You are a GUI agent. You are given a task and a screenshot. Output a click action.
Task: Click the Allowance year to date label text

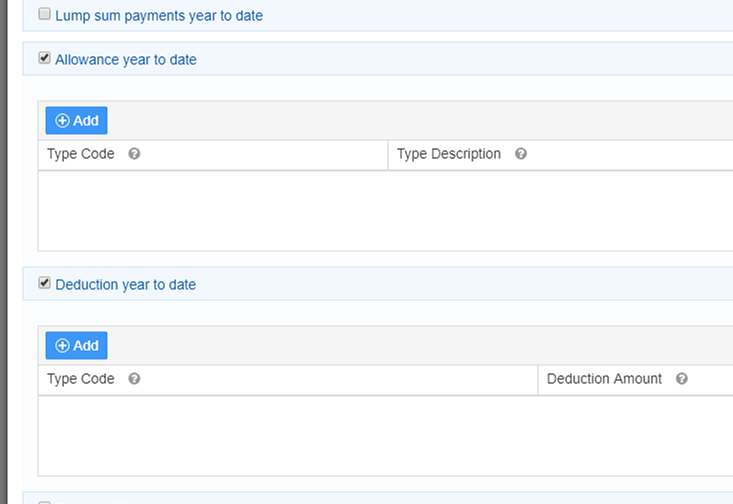[126, 60]
